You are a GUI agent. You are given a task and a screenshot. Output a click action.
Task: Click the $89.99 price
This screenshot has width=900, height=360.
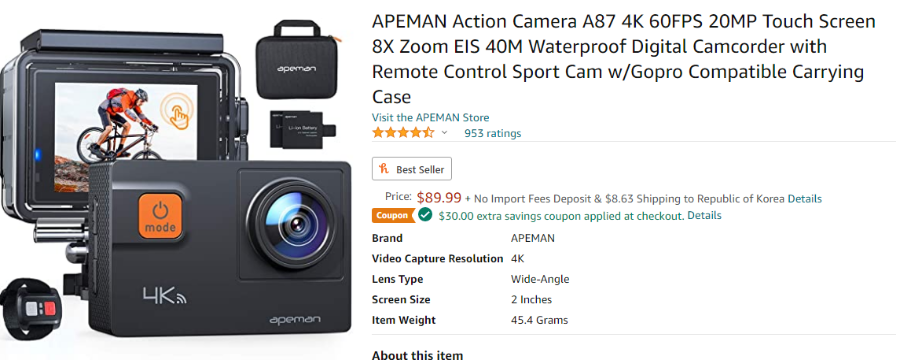point(439,198)
